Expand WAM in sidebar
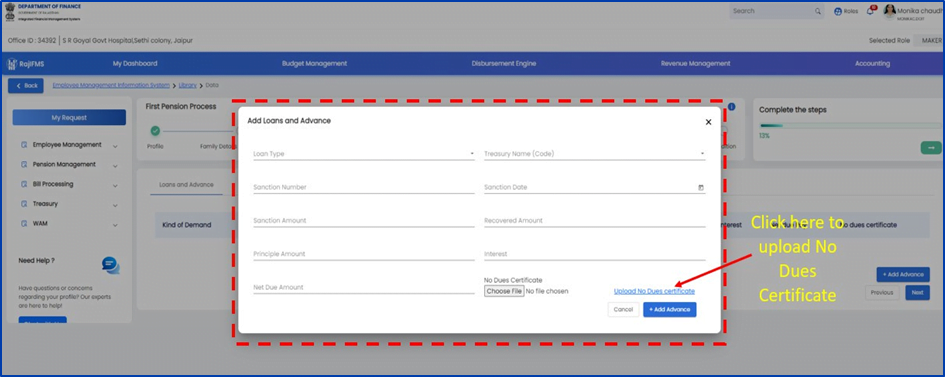Image resolution: width=945 pixels, height=377 pixels. [115, 224]
